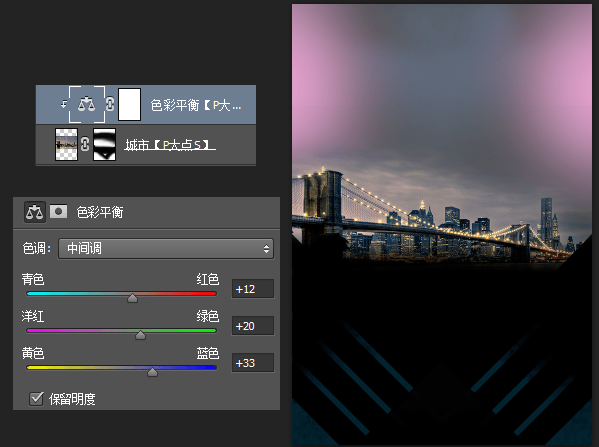Click the 青色 label
This screenshot has width=599, height=447.
click(33, 279)
